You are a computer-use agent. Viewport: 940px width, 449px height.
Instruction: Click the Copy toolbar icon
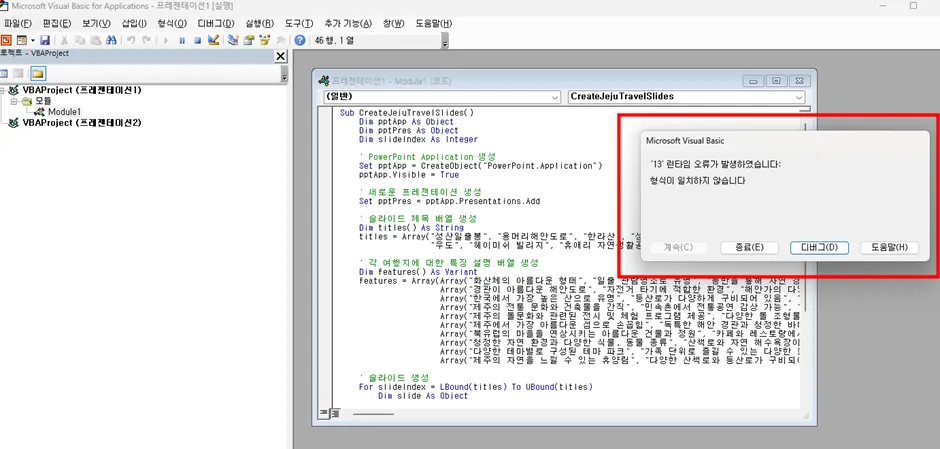click(x=80, y=40)
